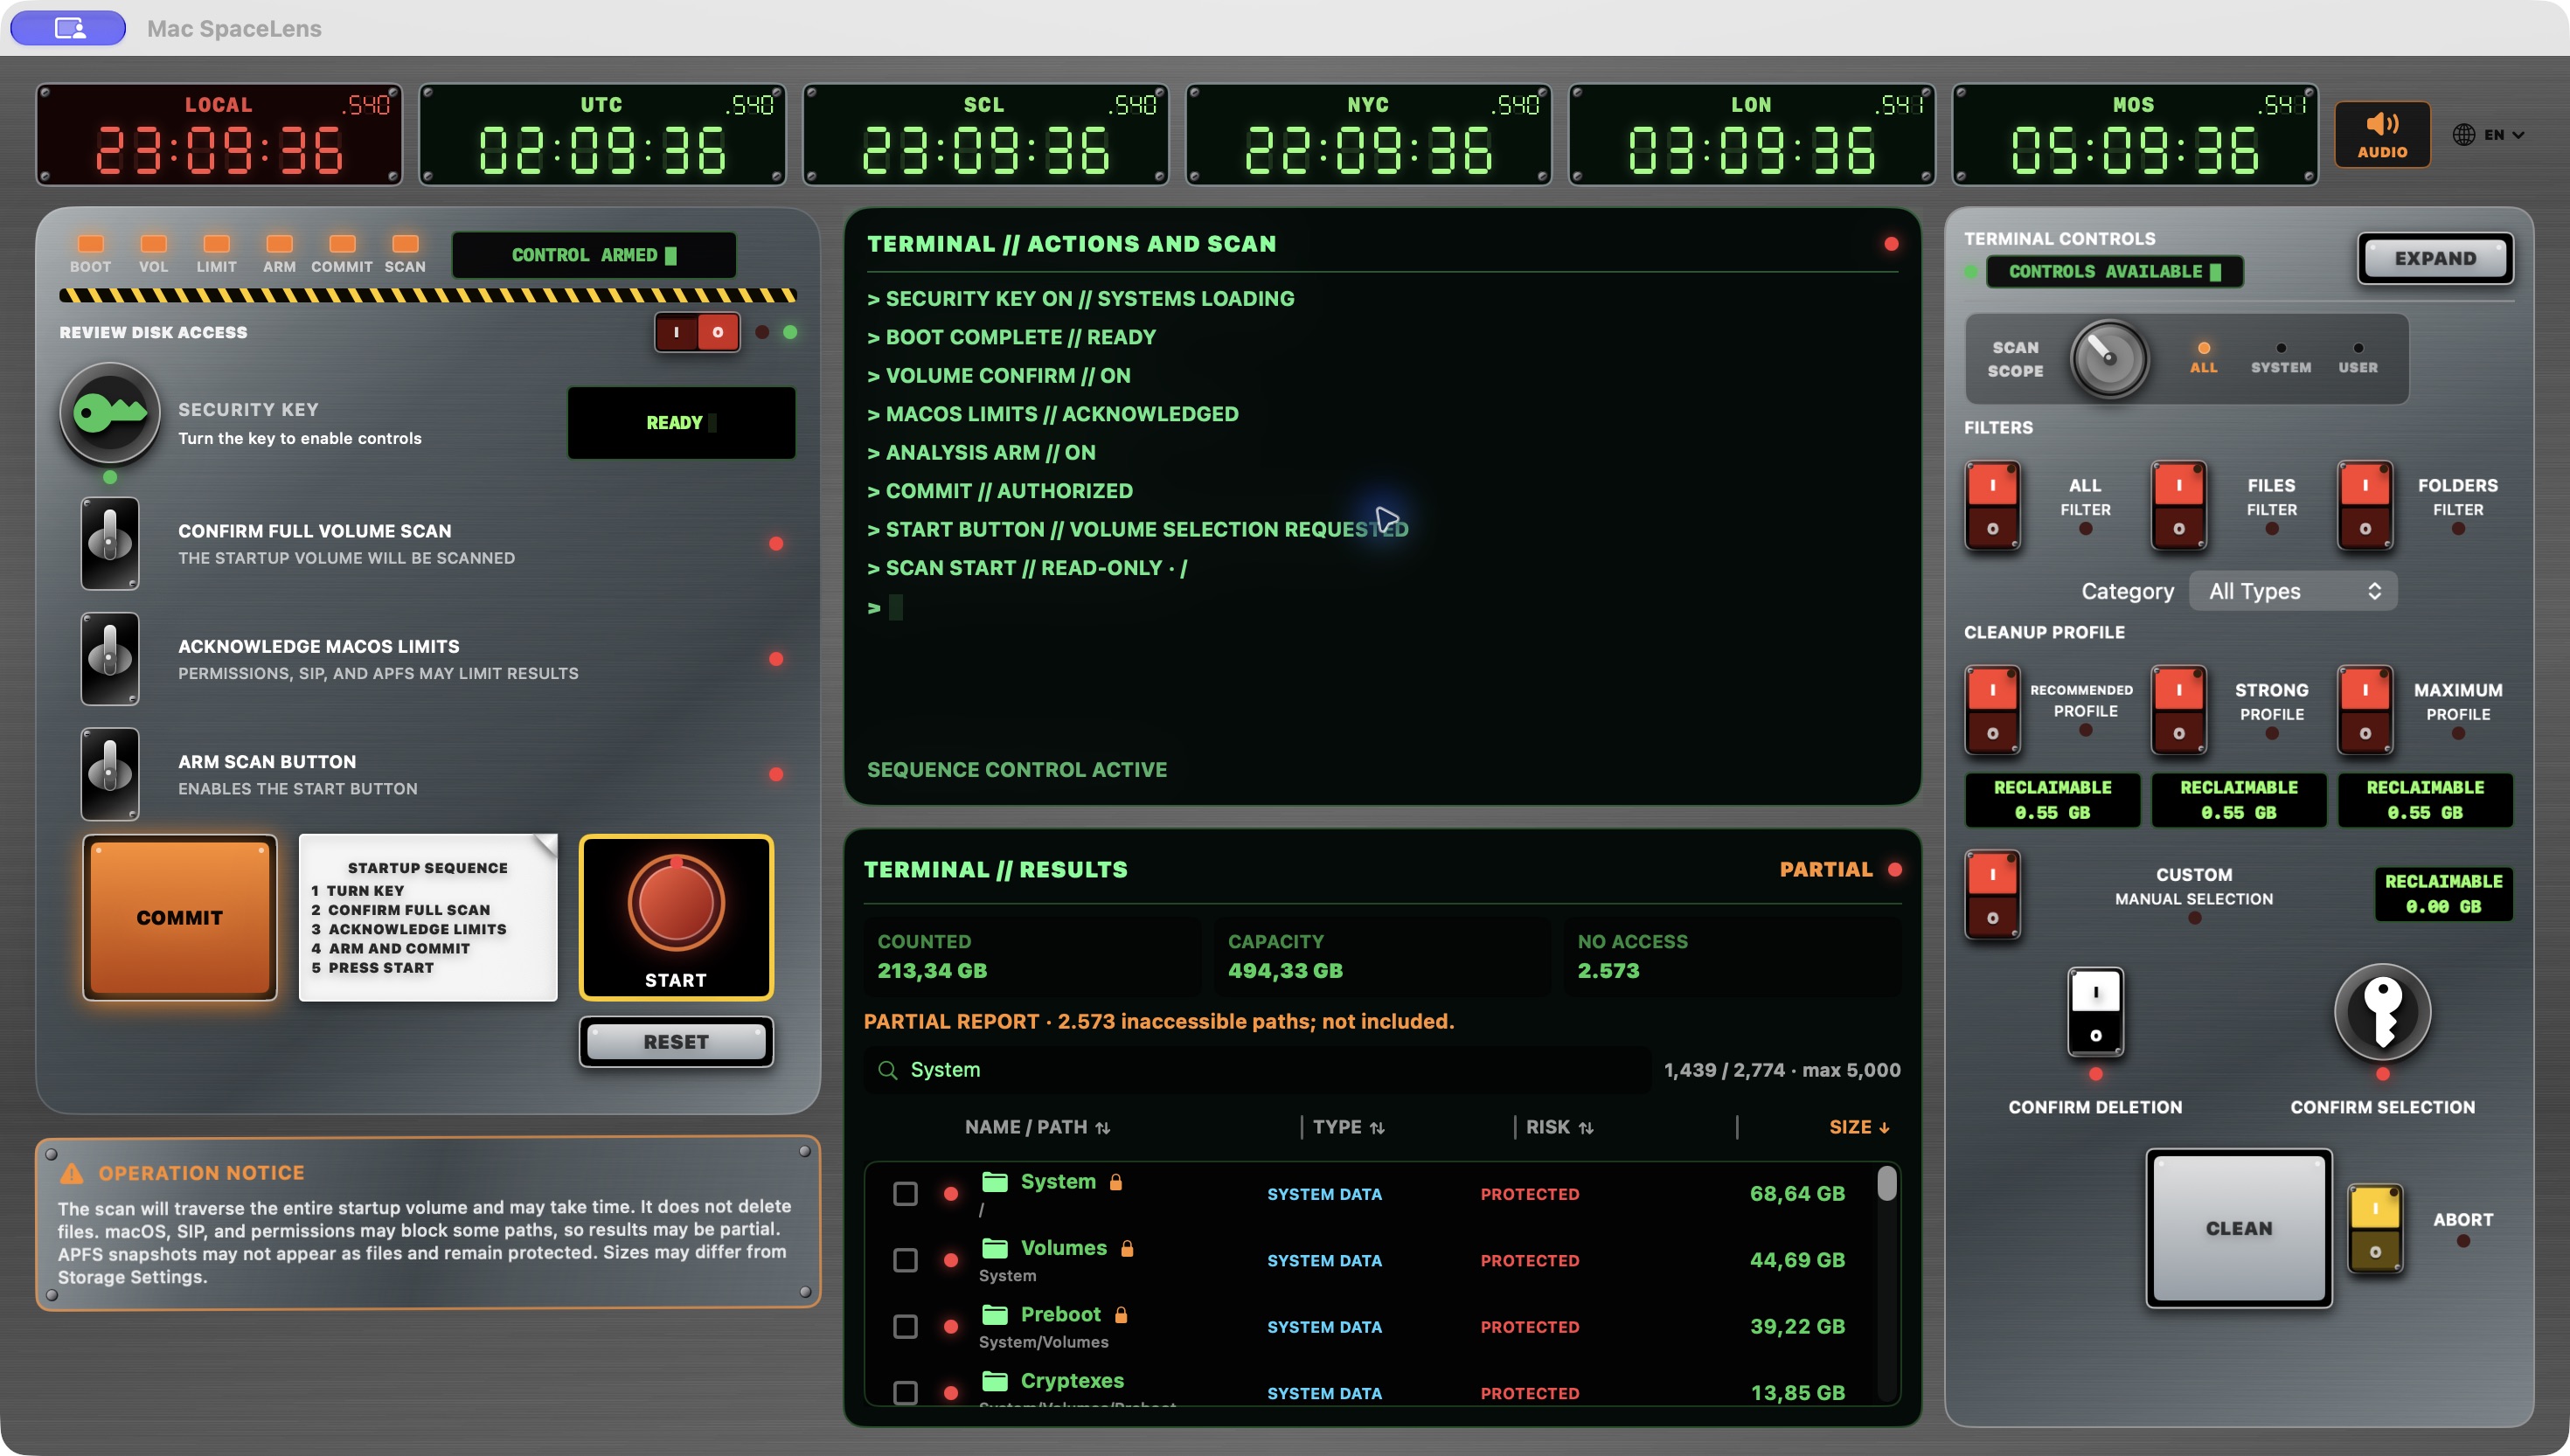Turn the green Security Key dial
Viewport: 2570px width, 1456px height.
[110, 412]
